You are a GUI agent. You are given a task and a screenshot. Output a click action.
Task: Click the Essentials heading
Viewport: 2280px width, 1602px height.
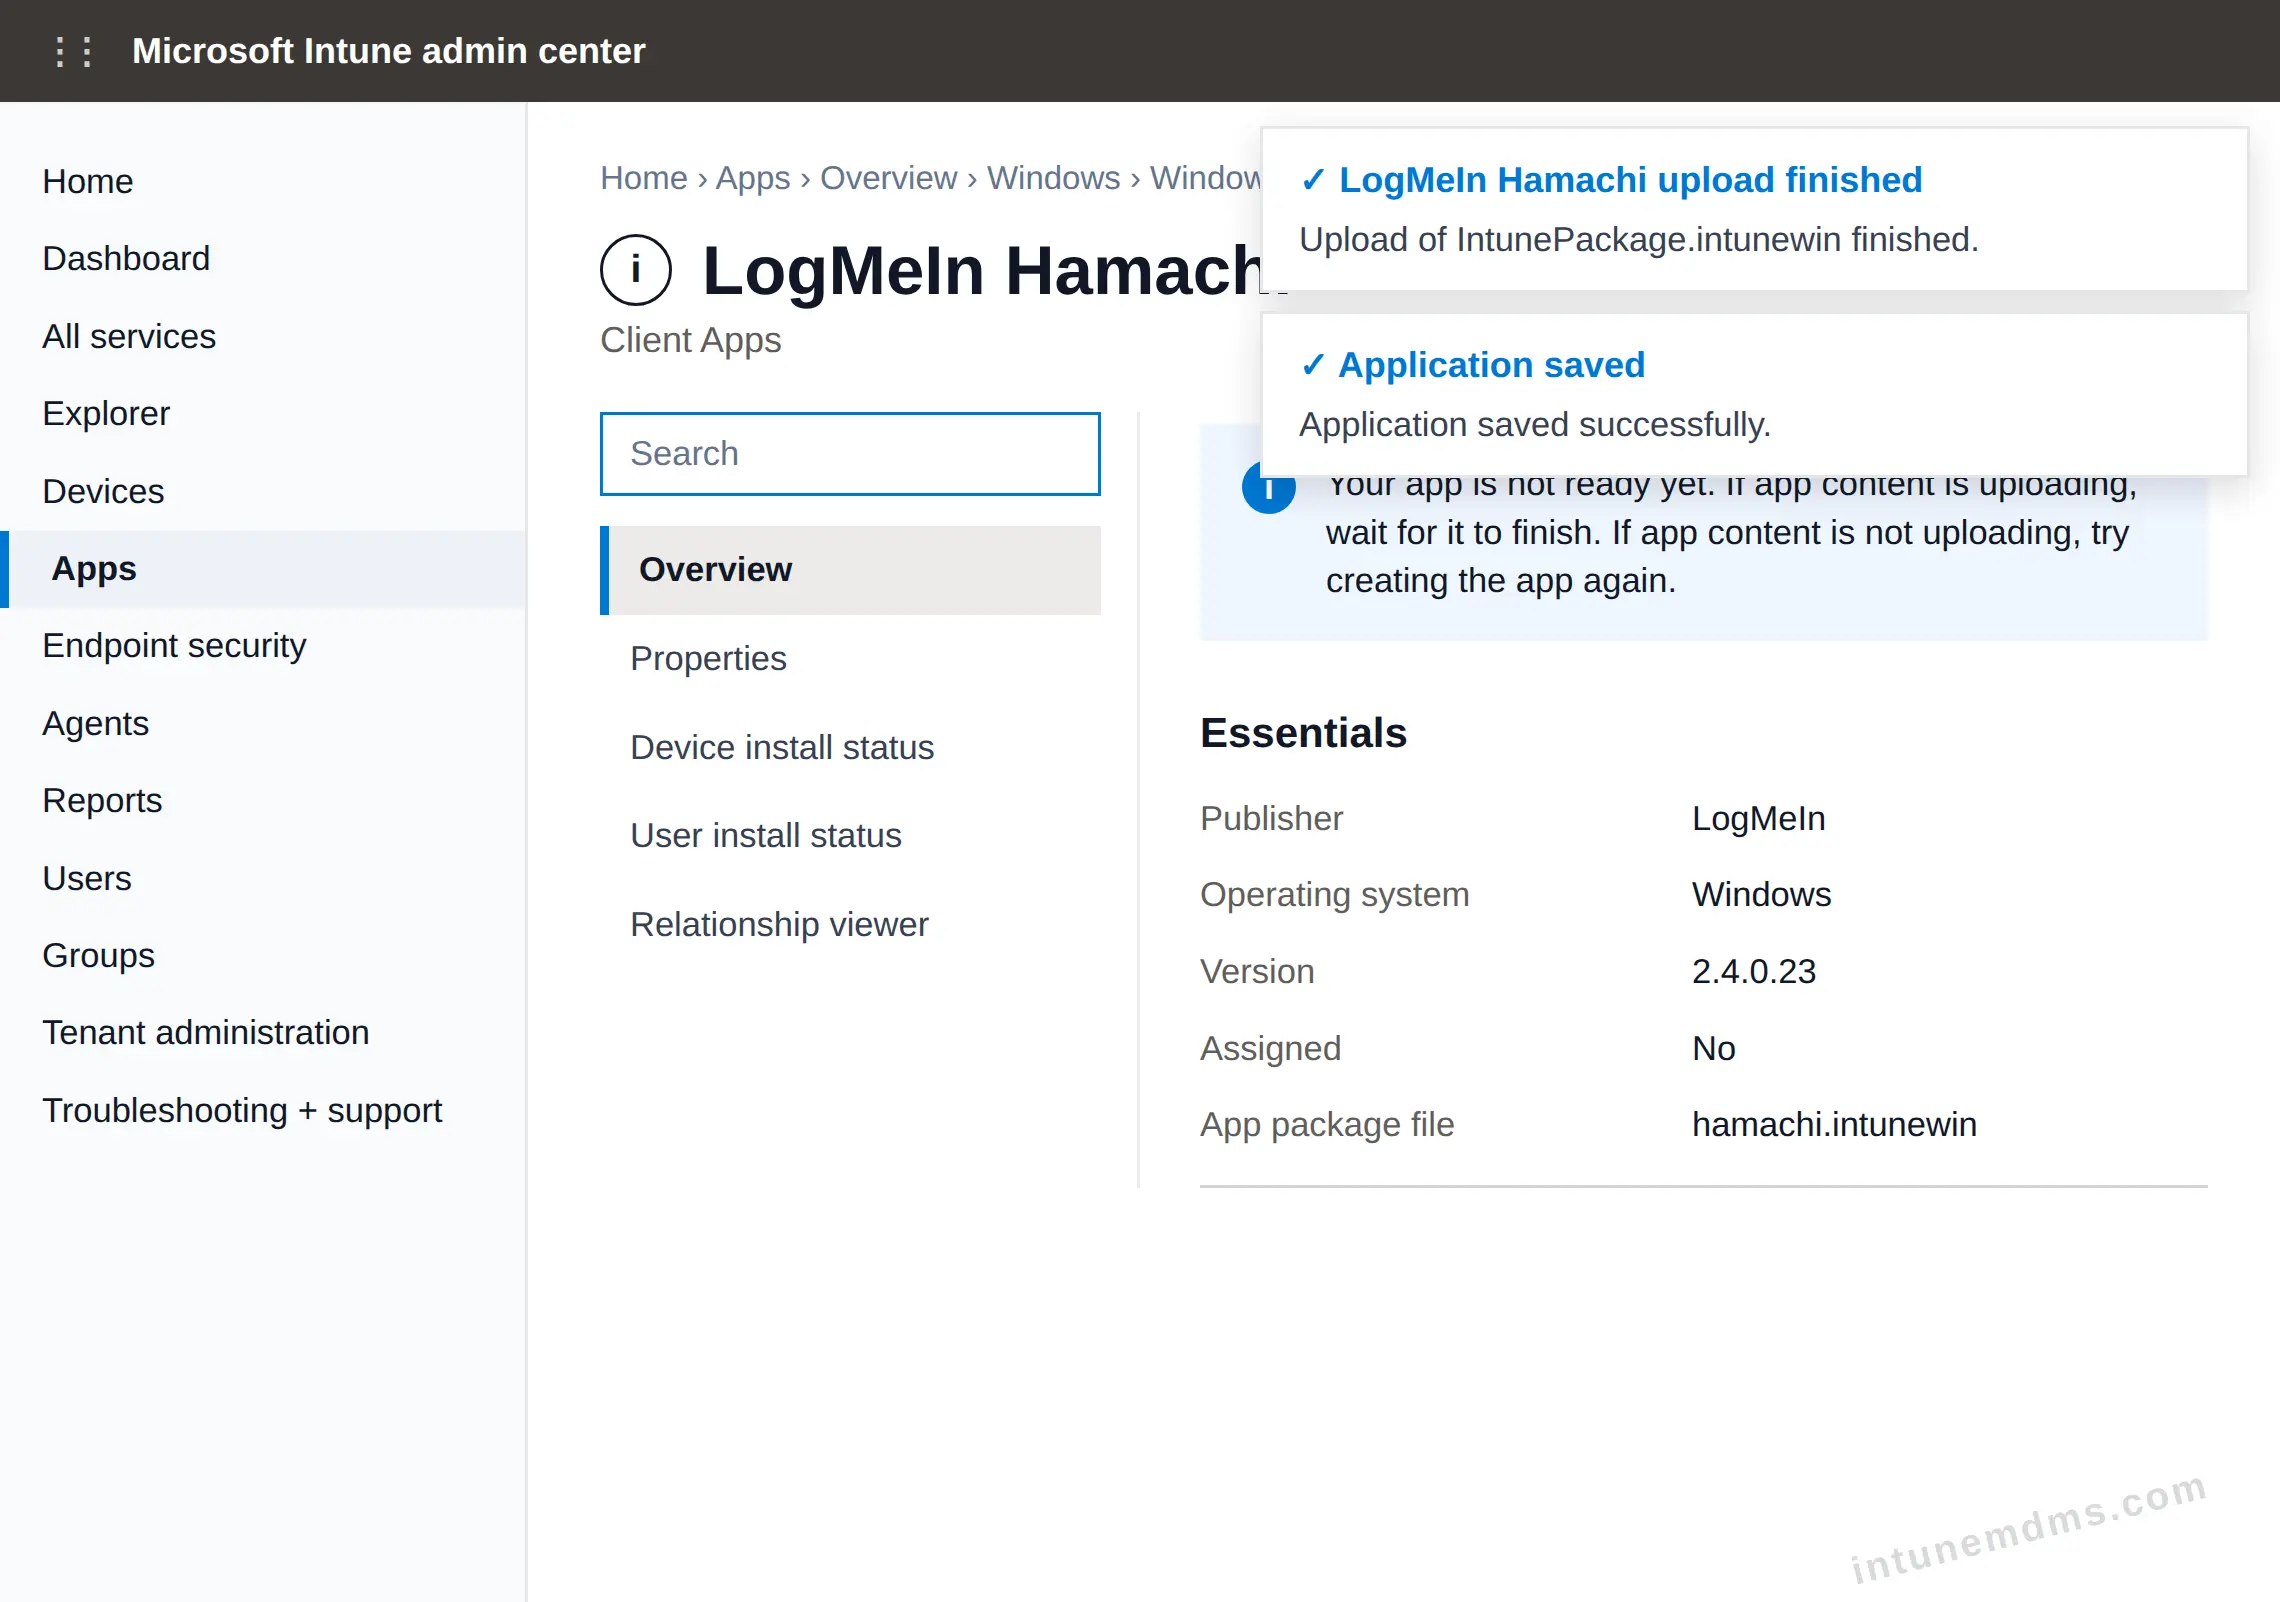(1303, 733)
